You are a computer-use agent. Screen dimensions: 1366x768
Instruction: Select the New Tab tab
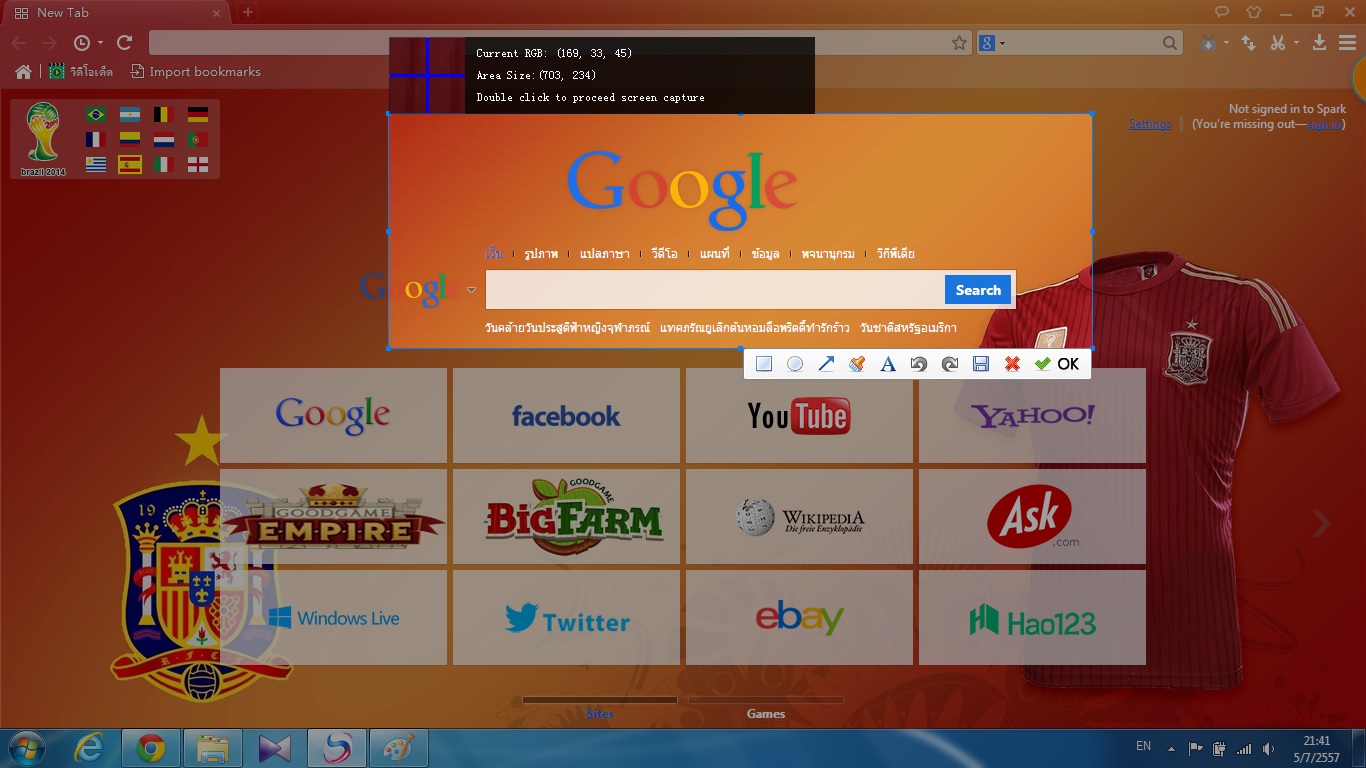coord(117,13)
